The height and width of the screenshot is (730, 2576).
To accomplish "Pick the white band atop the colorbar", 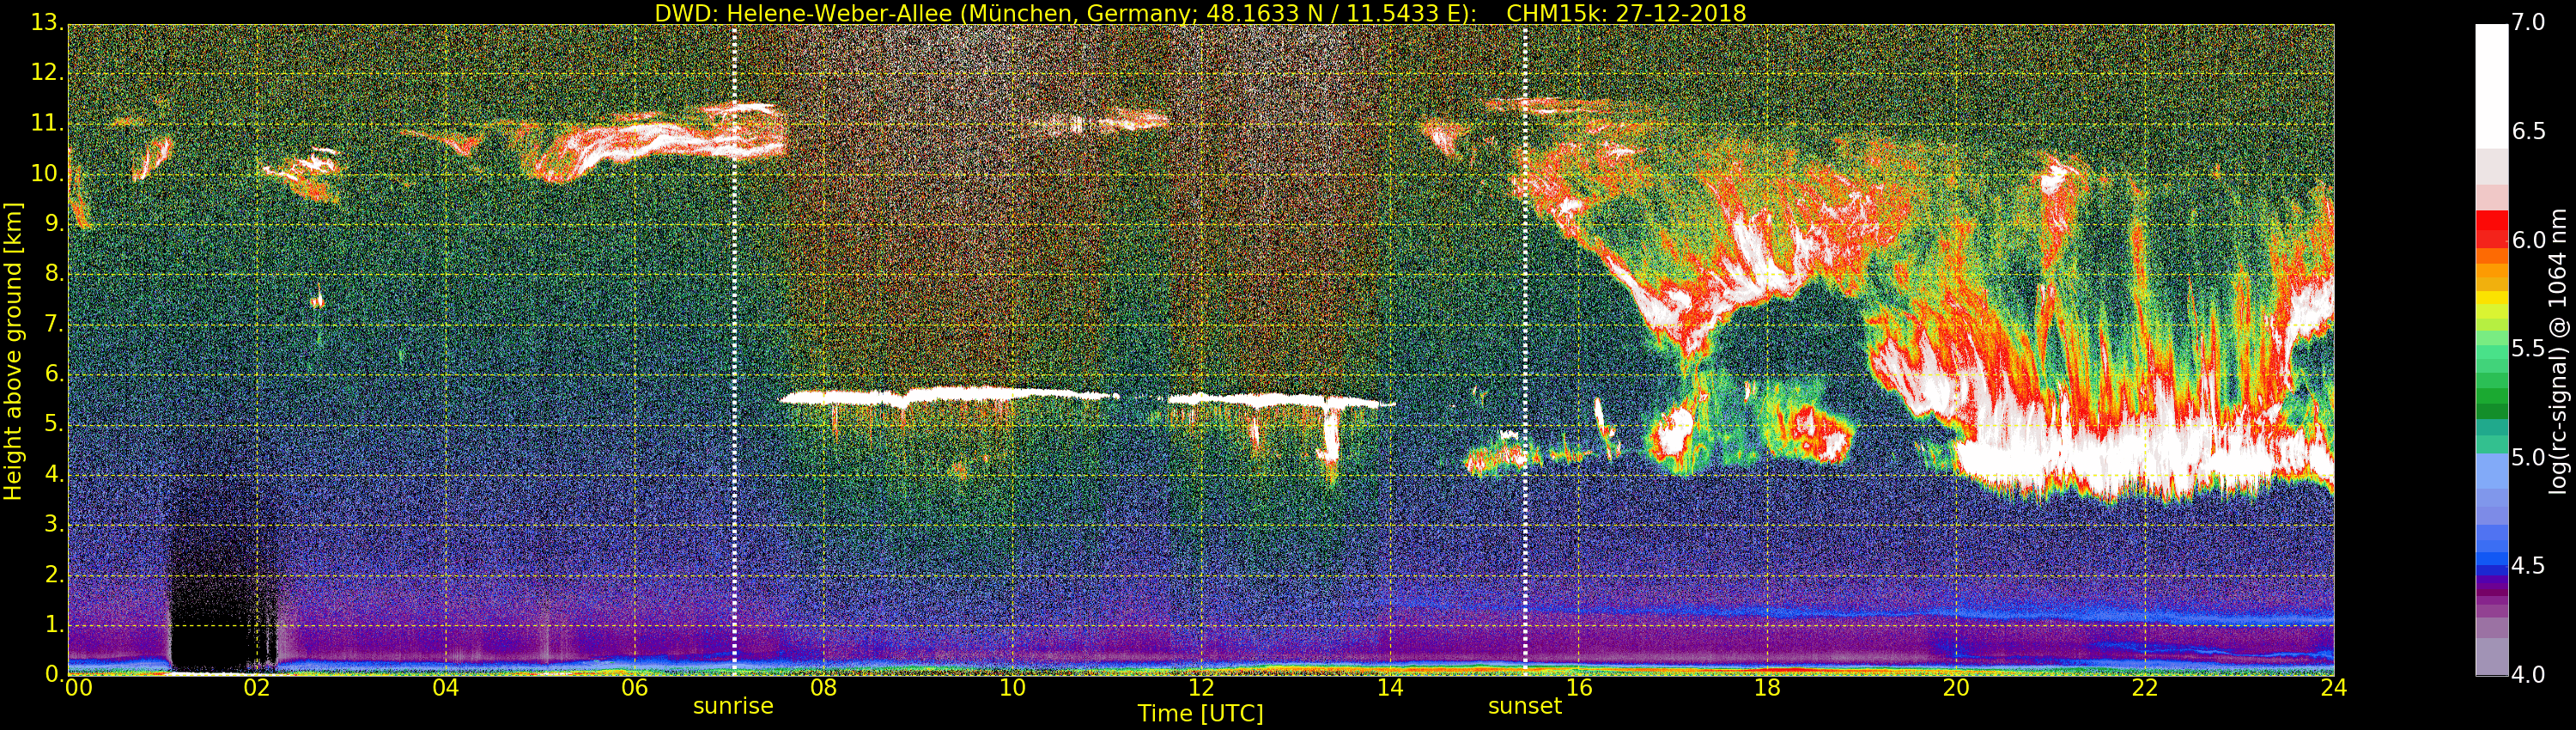I will pos(2491,85).
